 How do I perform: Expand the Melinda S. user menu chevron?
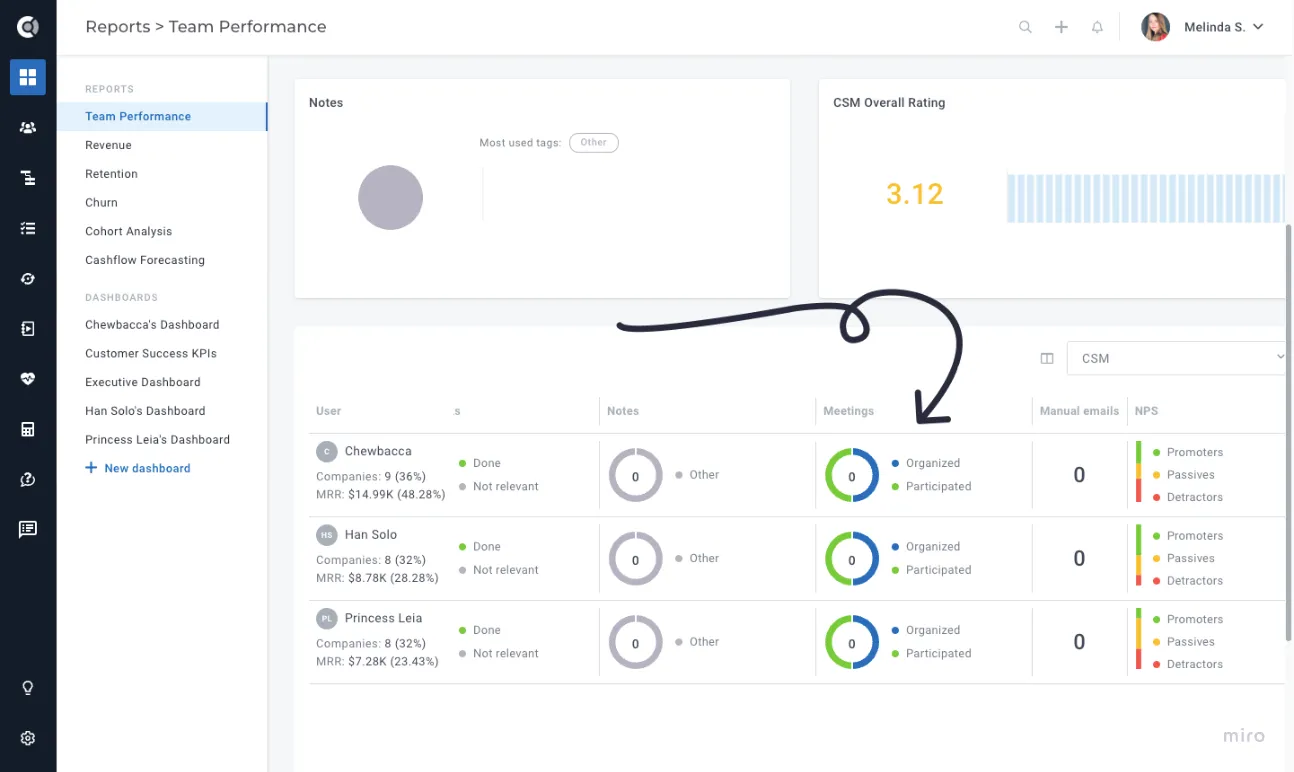click(x=1258, y=27)
